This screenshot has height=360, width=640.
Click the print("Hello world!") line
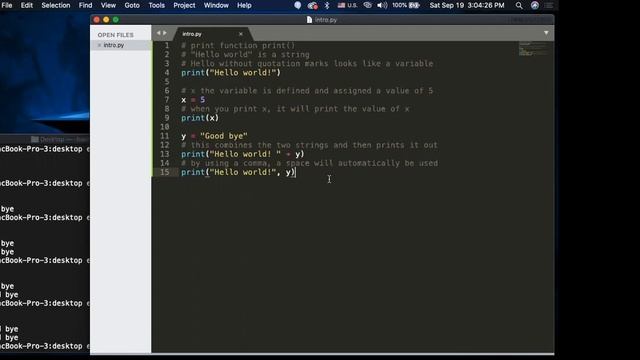coord(231,73)
